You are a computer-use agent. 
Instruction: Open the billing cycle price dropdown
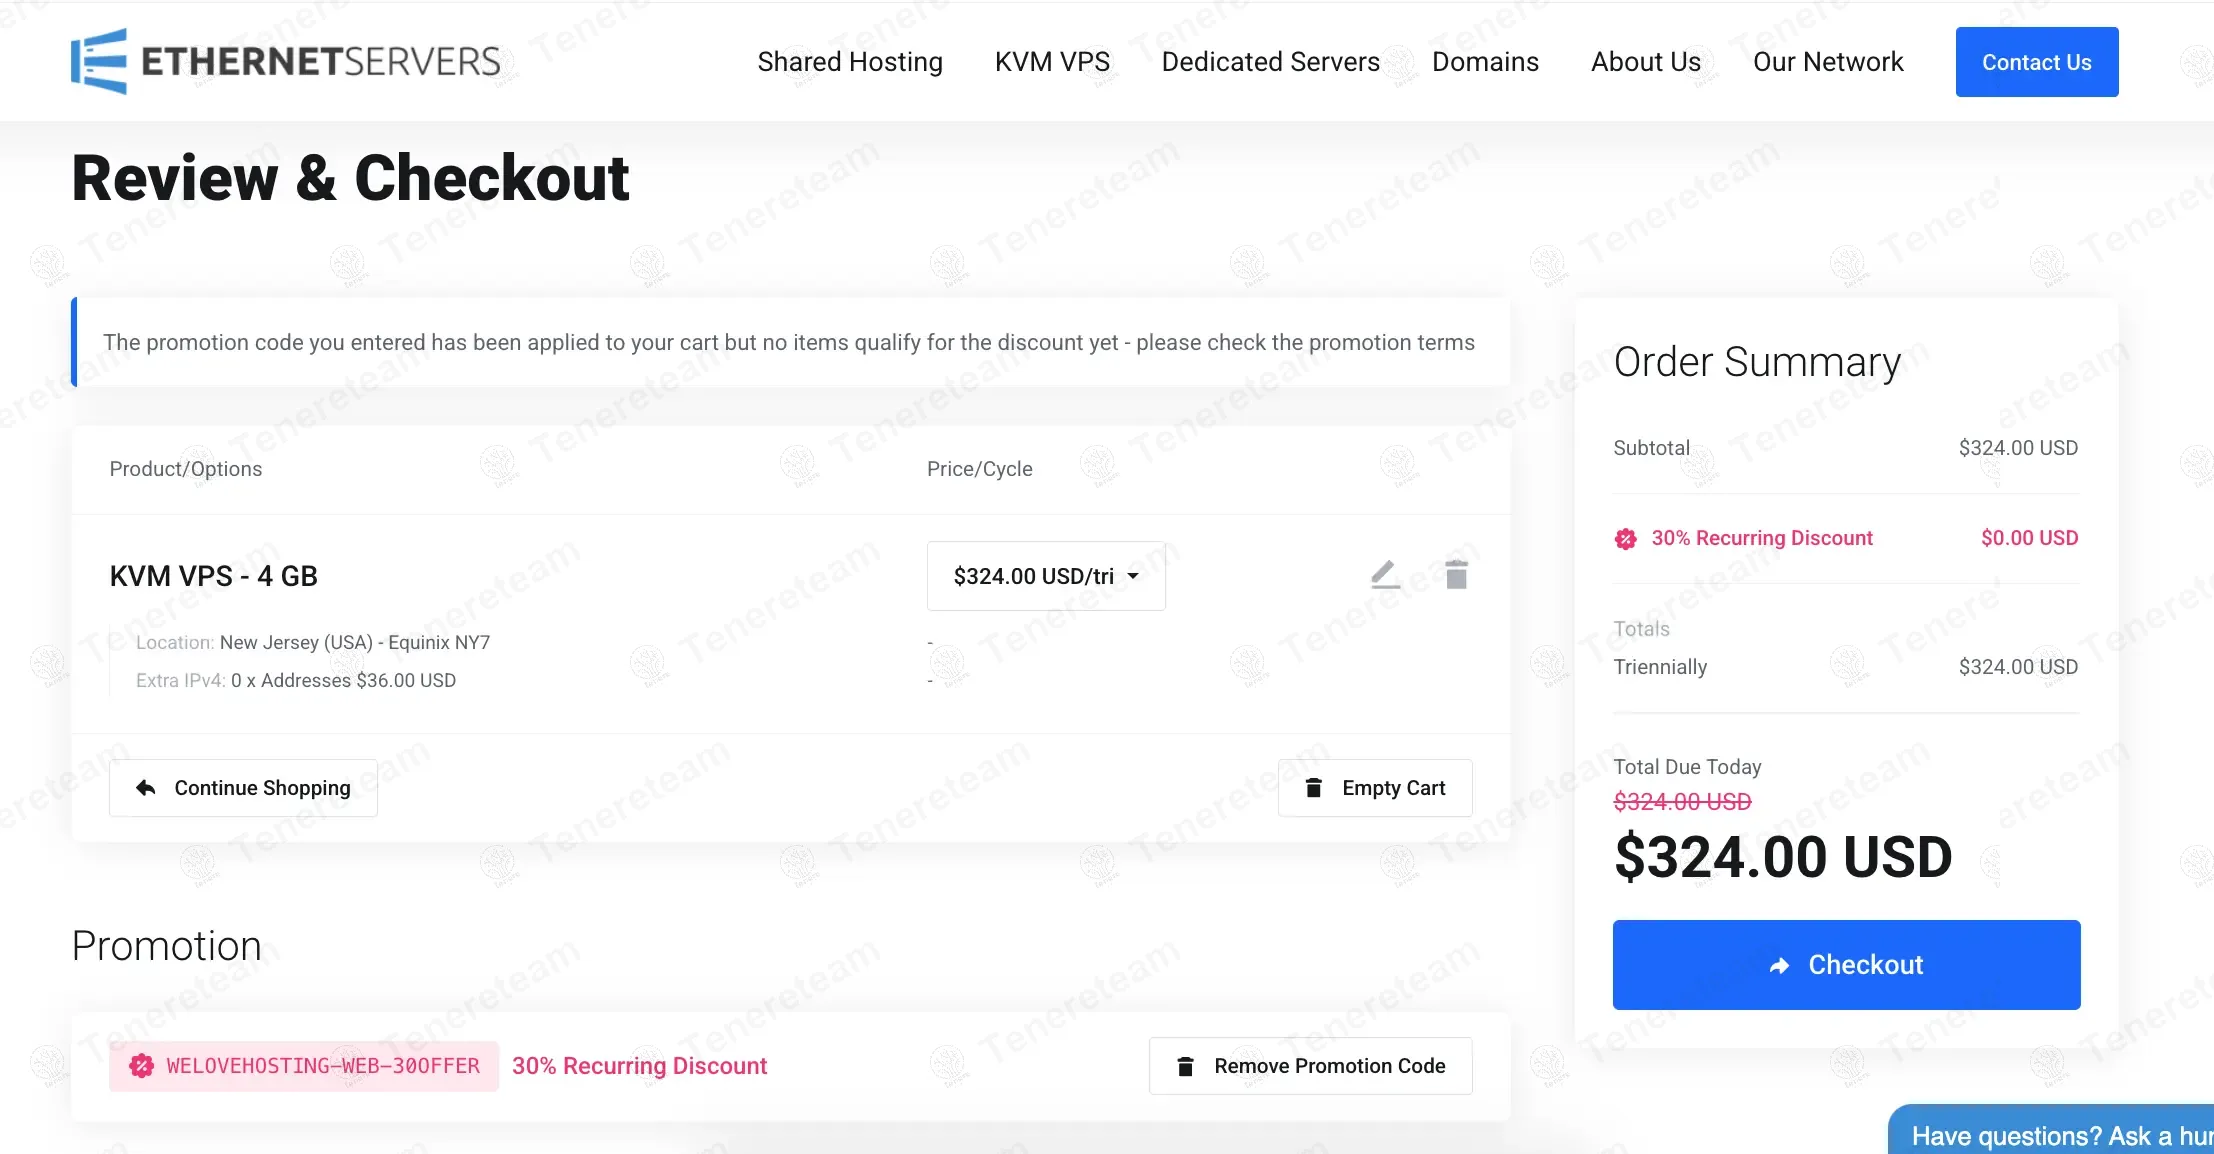(1046, 576)
